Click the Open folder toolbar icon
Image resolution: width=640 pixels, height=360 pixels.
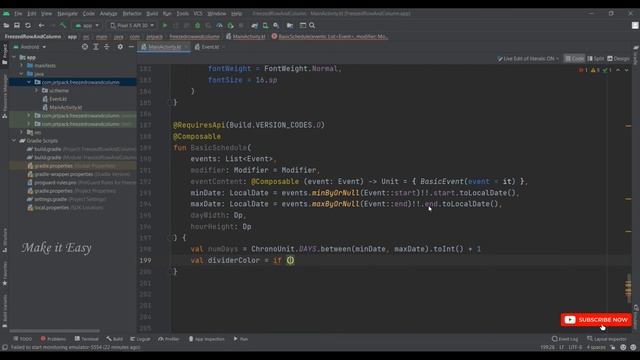coord(6,25)
